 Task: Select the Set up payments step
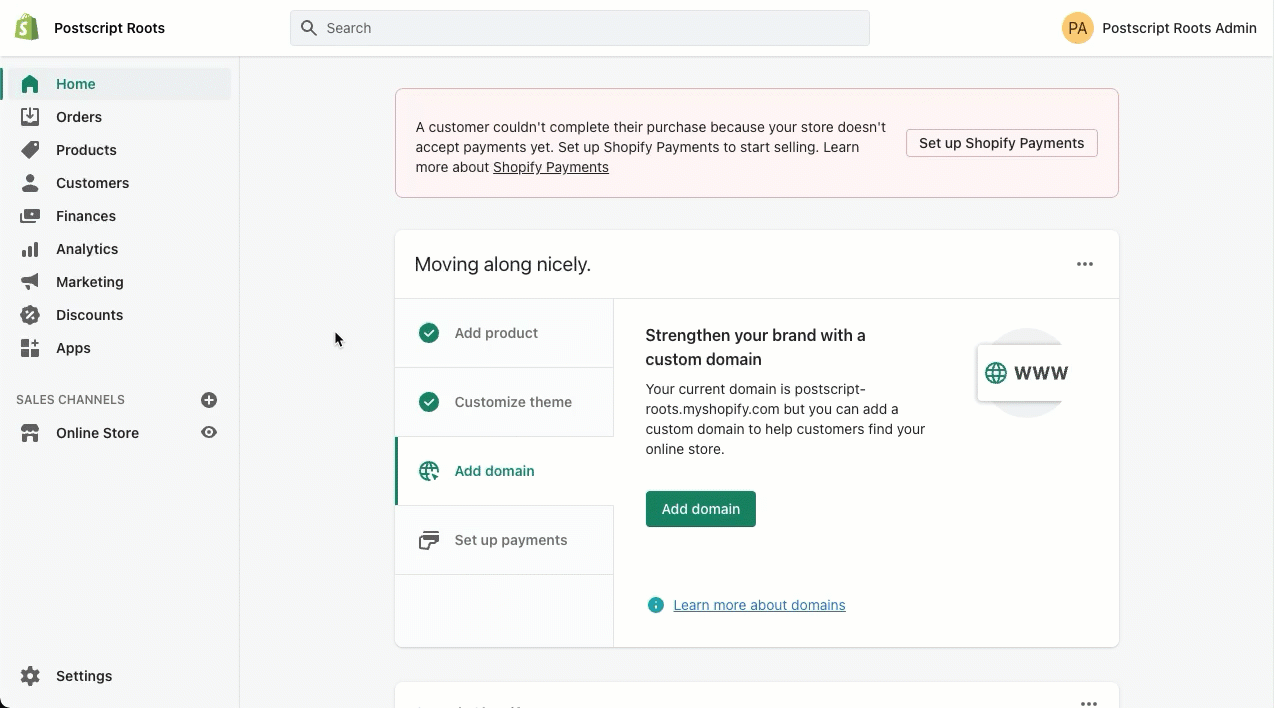[510, 540]
